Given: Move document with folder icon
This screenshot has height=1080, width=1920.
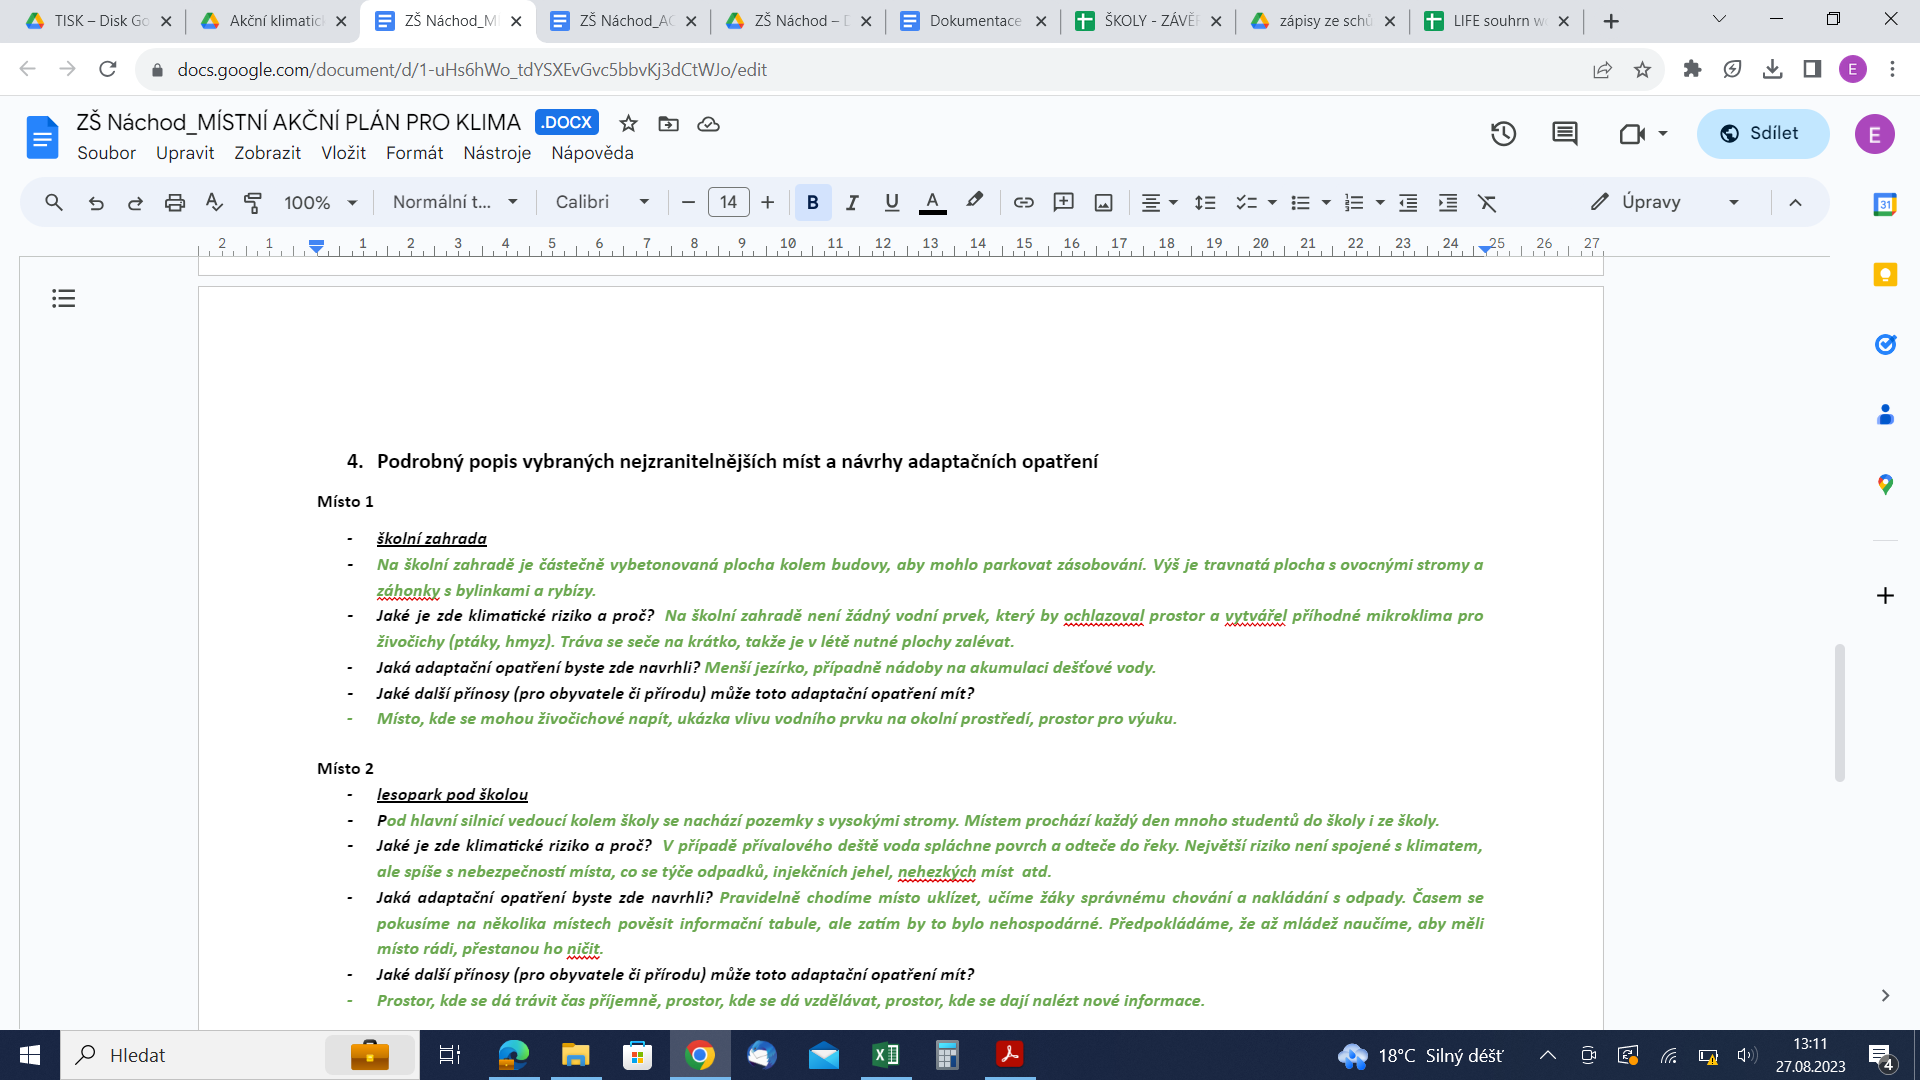Looking at the screenshot, I should click(x=668, y=124).
